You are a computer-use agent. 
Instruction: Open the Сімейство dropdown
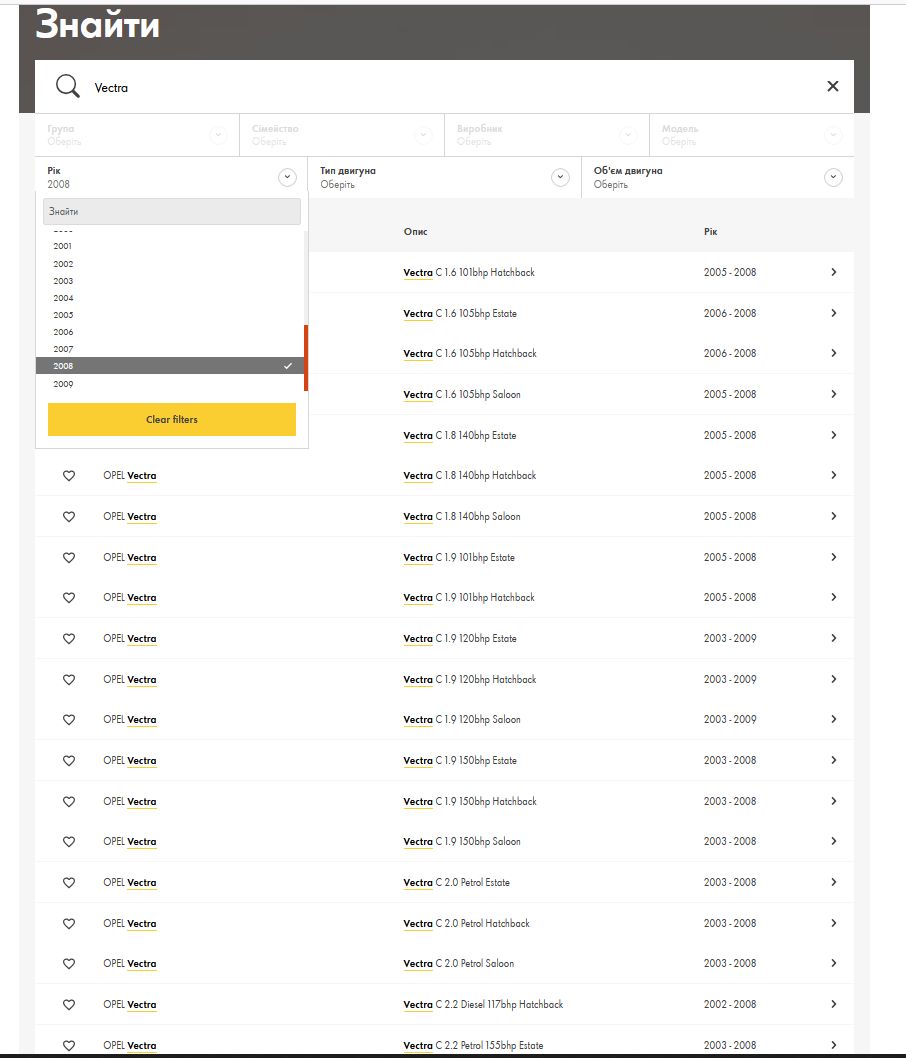[x=341, y=135]
